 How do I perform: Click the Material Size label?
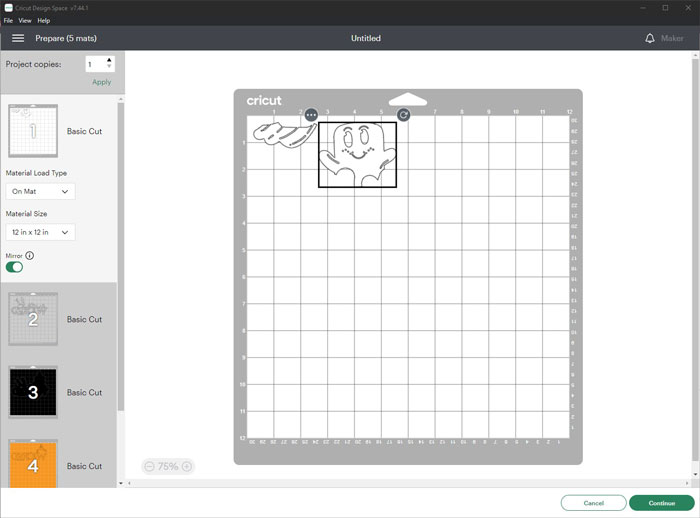[26, 214]
